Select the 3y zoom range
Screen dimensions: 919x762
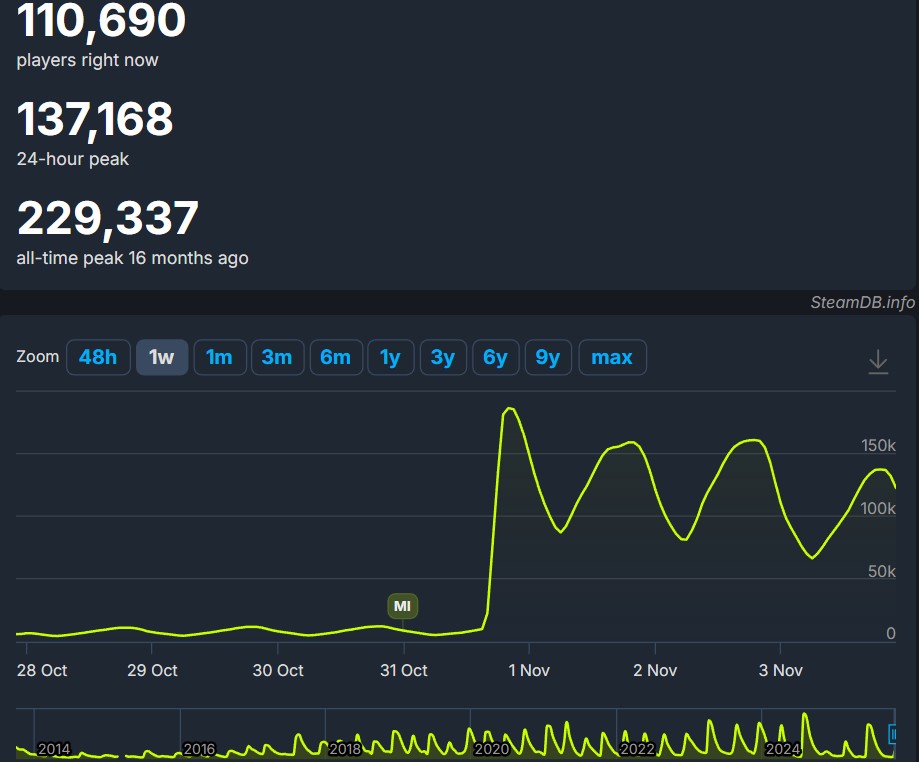[x=443, y=357]
